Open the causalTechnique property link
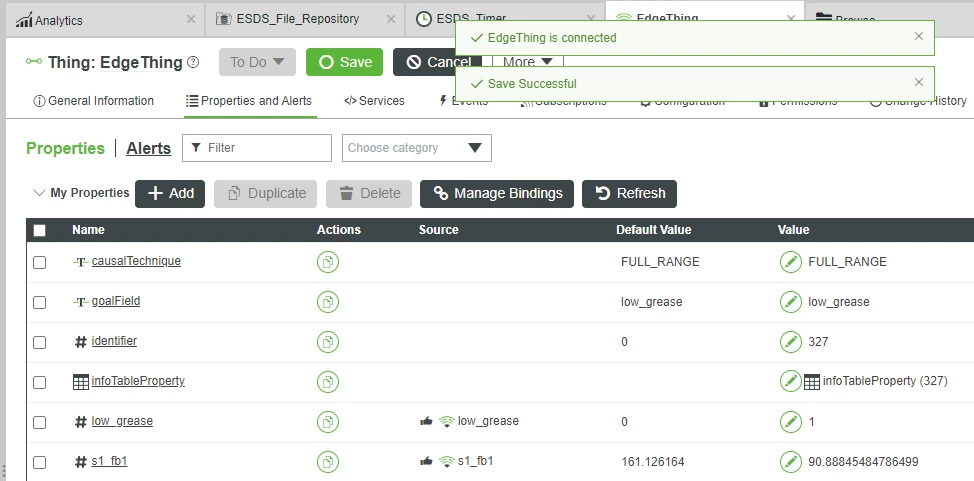This screenshot has width=974, height=481. coord(136,261)
